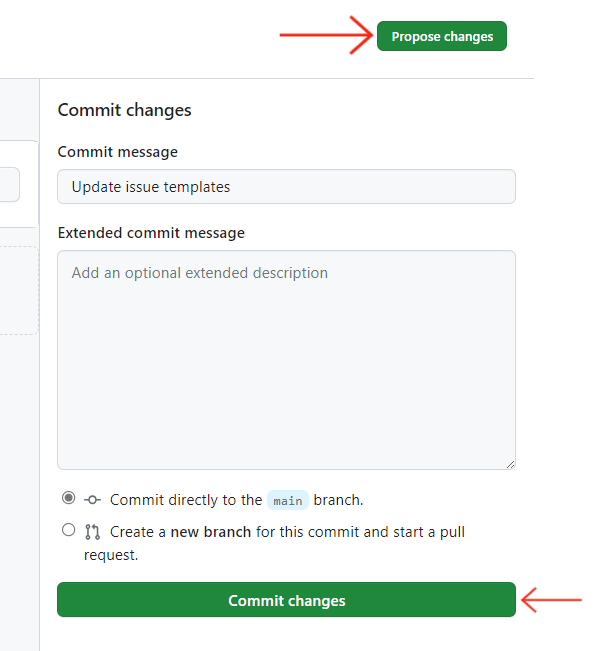Click the Update issue templates text
The width and height of the screenshot is (594, 651).
pos(151,187)
